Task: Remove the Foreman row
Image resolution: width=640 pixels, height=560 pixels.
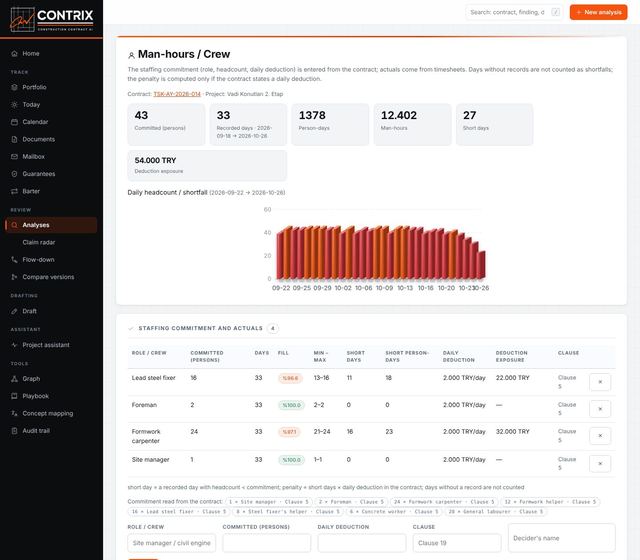Action: click(600, 409)
